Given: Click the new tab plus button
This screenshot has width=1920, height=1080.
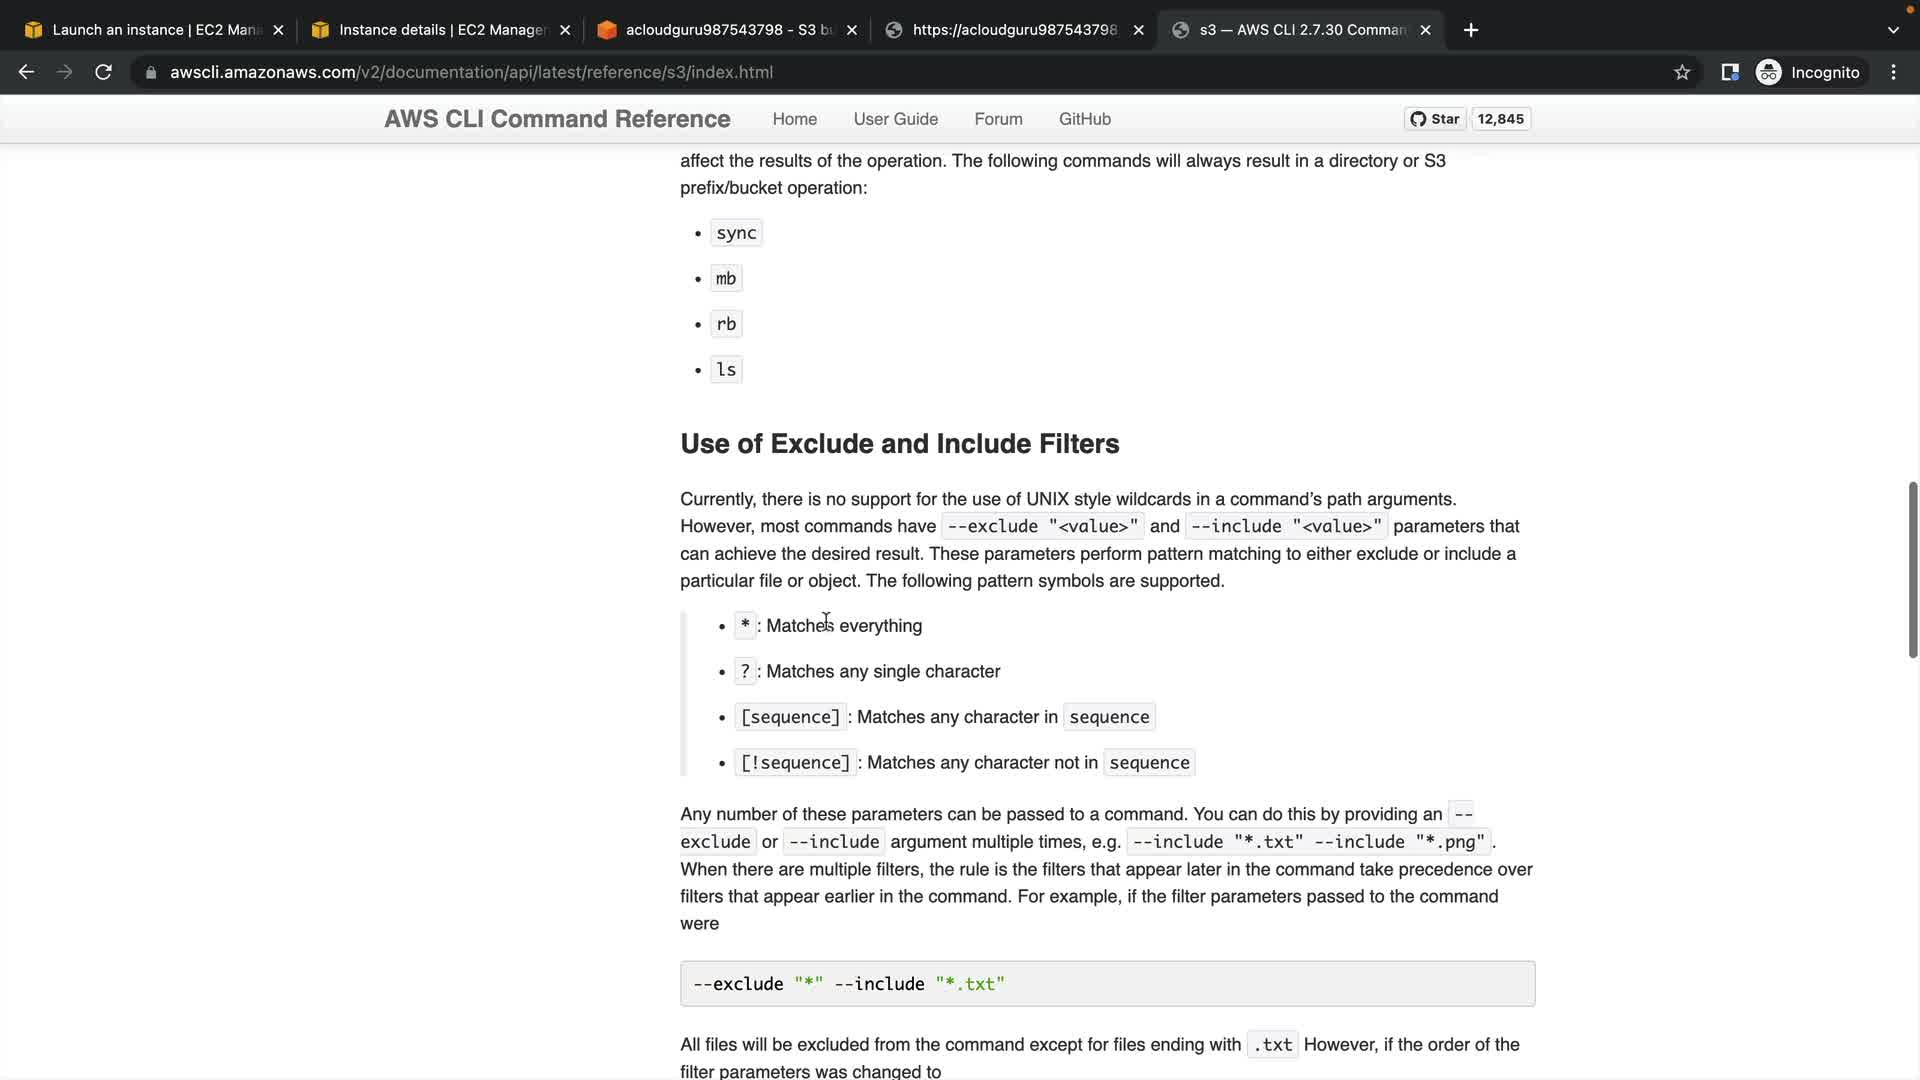Looking at the screenshot, I should point(1470,30).
